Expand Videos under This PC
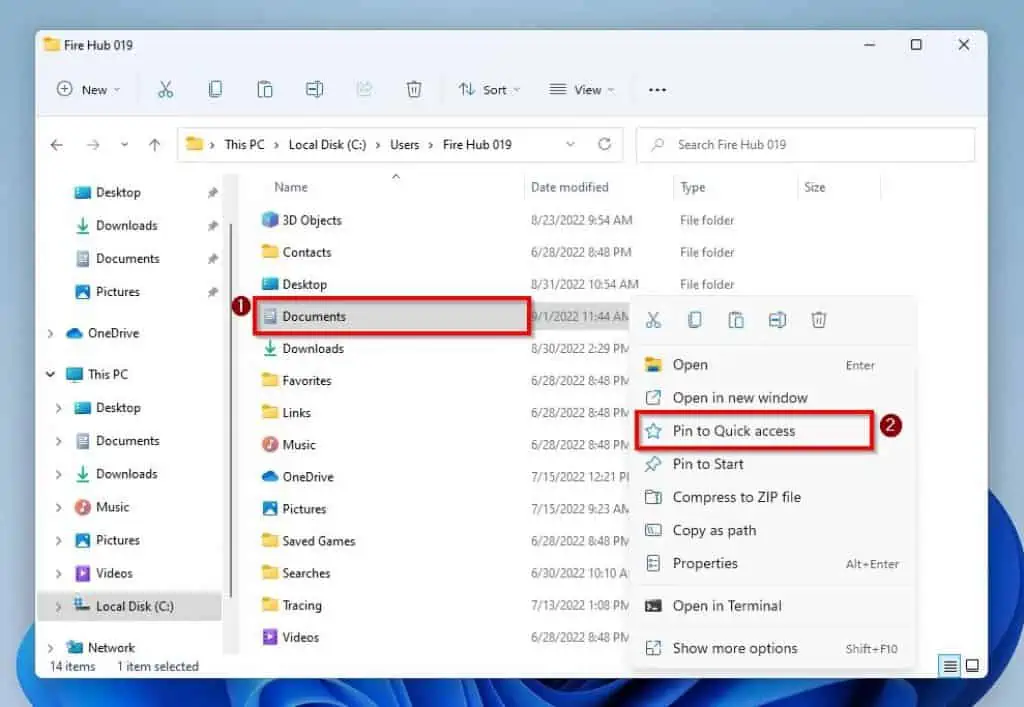 click(58, 574)
